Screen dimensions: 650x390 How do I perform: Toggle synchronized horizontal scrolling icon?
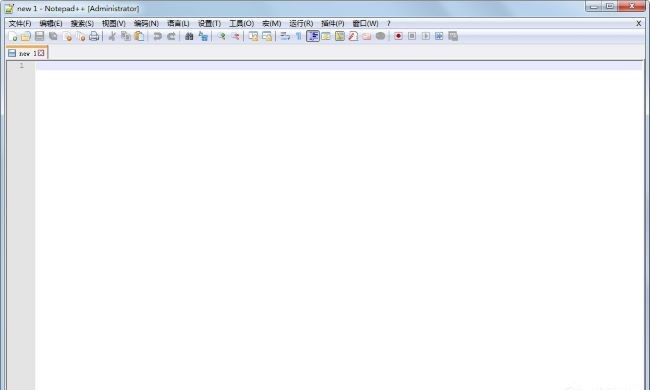[x=267, y=36]
